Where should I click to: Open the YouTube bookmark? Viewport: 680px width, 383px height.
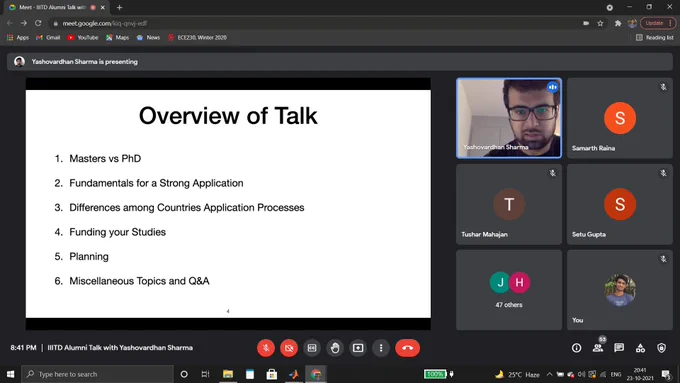83,38
